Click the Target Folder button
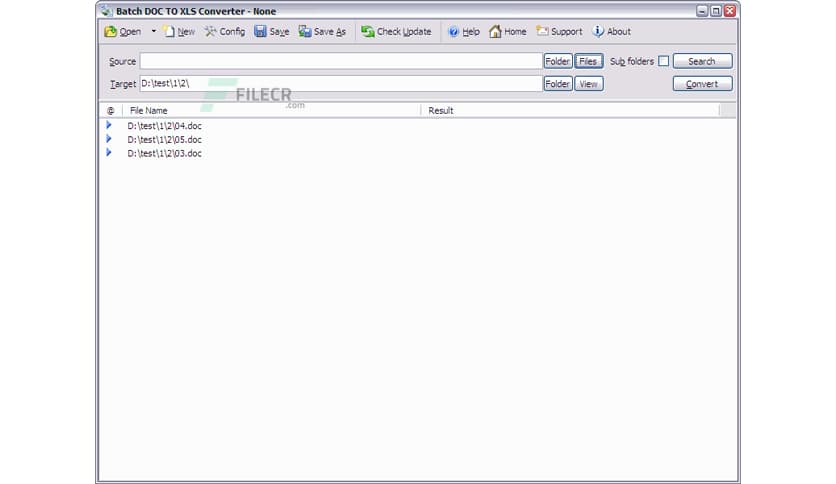Image resolution: width=836 pixels, height=484 pixels. point(558,84)
